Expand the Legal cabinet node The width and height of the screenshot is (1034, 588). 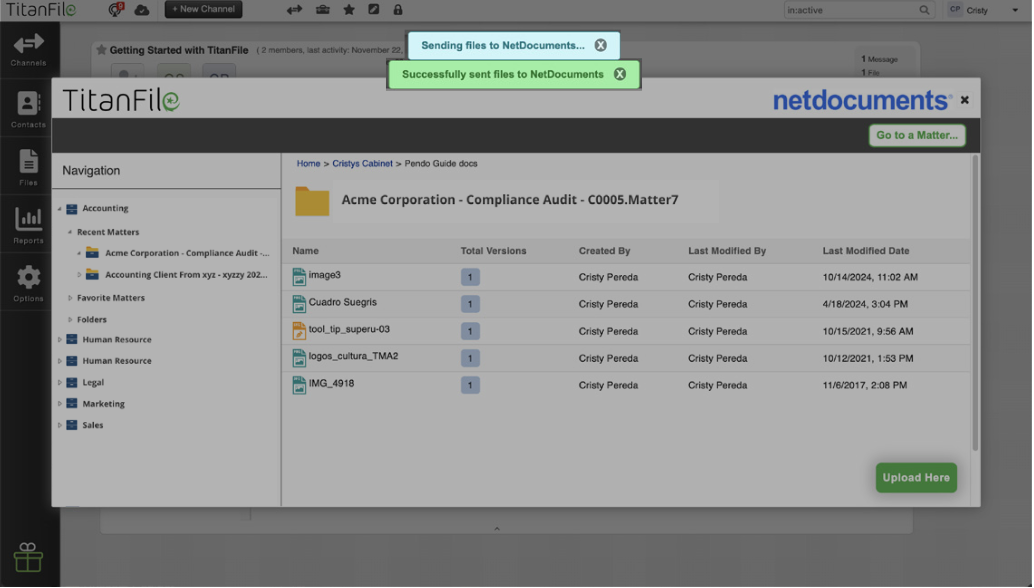(x=59, y=383)
